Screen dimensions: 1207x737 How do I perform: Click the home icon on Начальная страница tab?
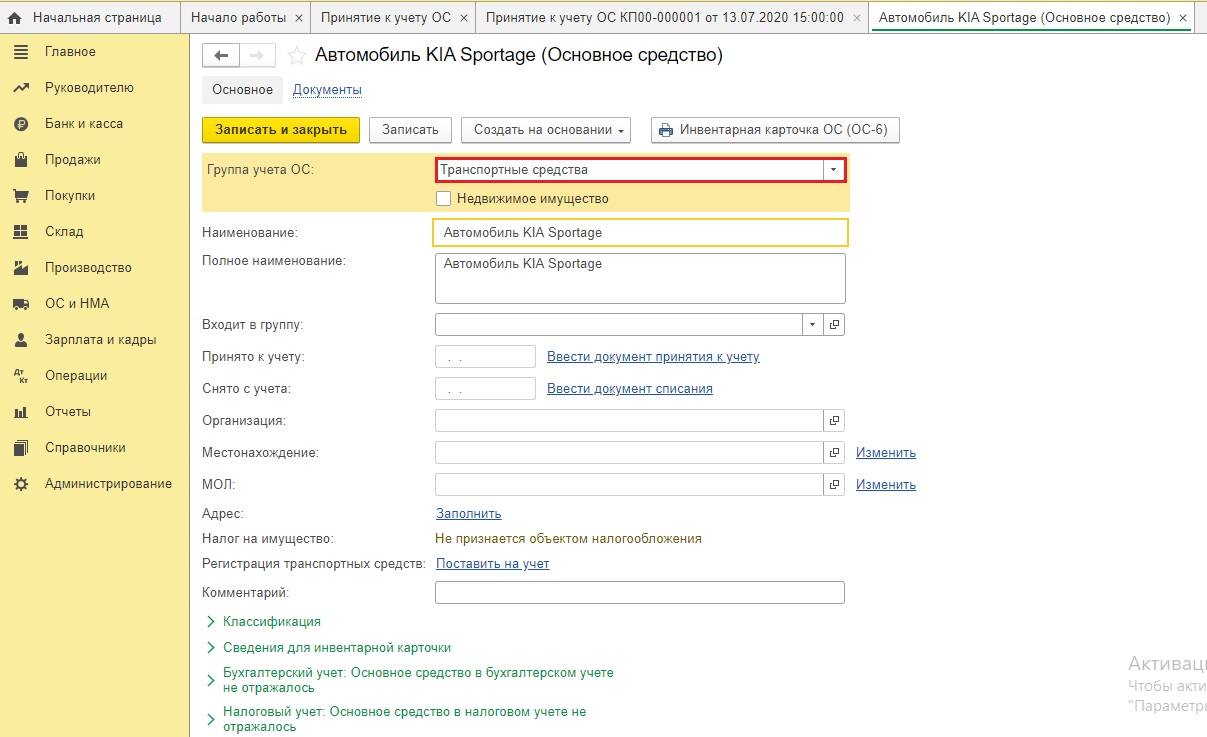15,18
